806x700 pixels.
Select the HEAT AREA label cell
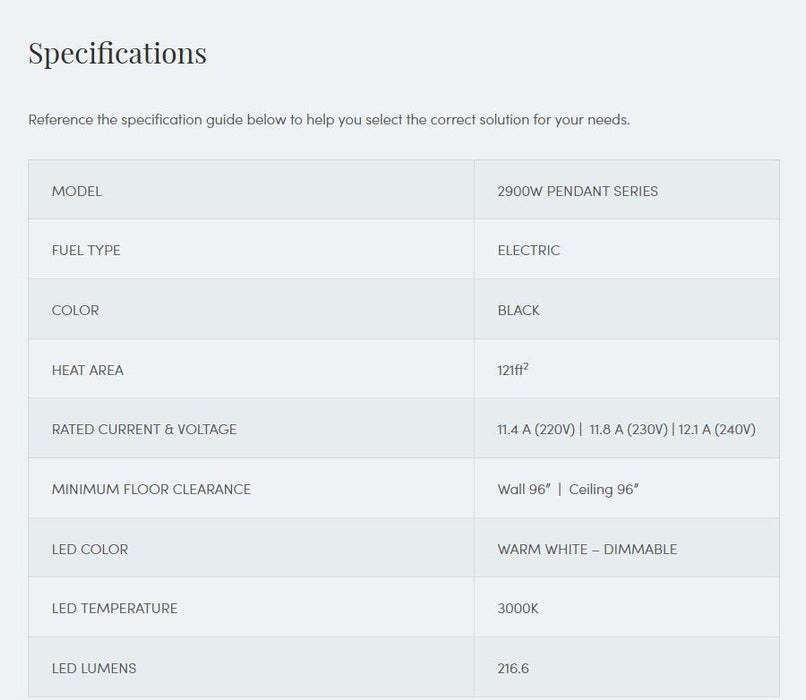88,370
